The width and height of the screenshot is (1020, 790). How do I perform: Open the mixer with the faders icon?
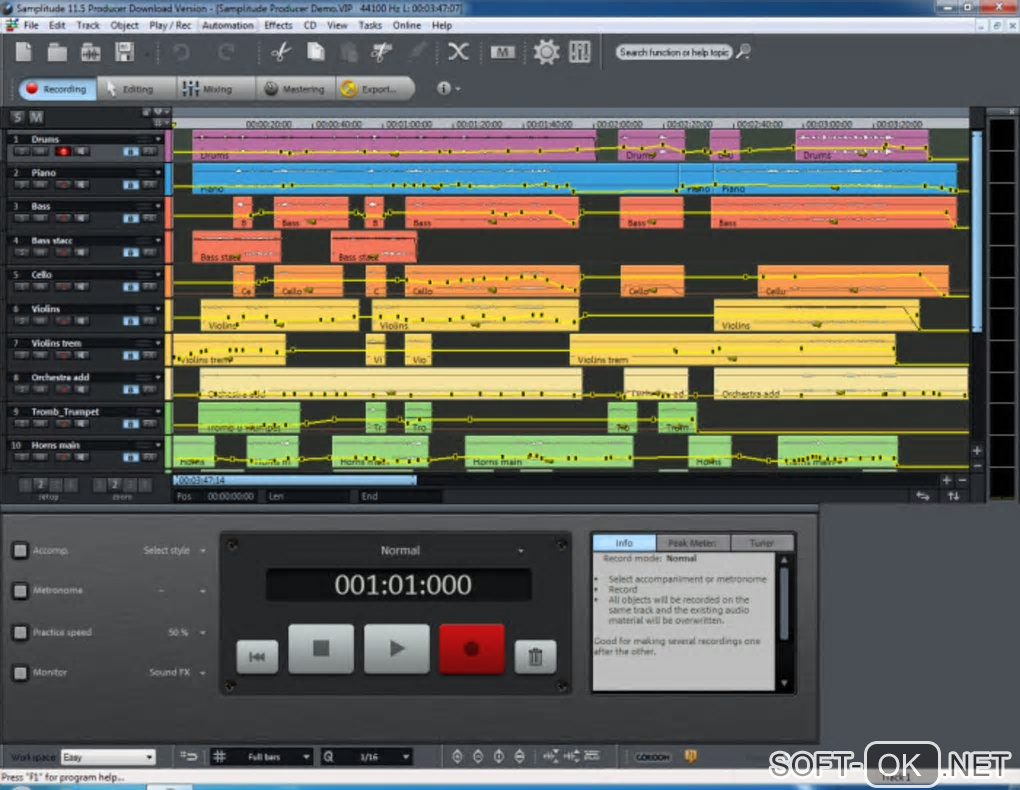[x=580, y=51]
